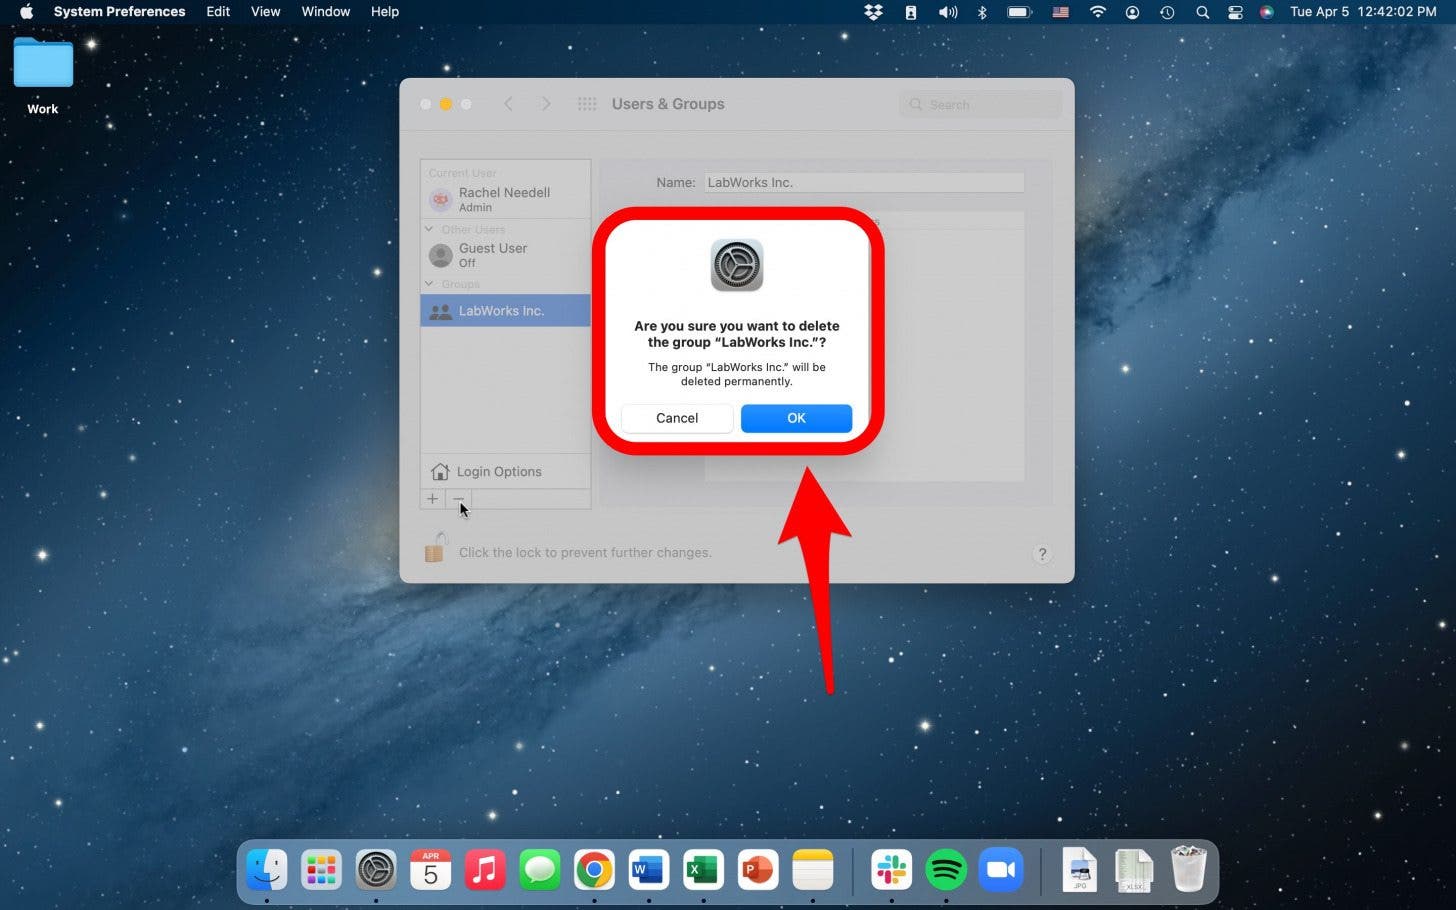Image resolution: width=1456 pixels, height=910 pixels.
Task: Open Spotlight search in menu bar
Action: pos(1202,12)
